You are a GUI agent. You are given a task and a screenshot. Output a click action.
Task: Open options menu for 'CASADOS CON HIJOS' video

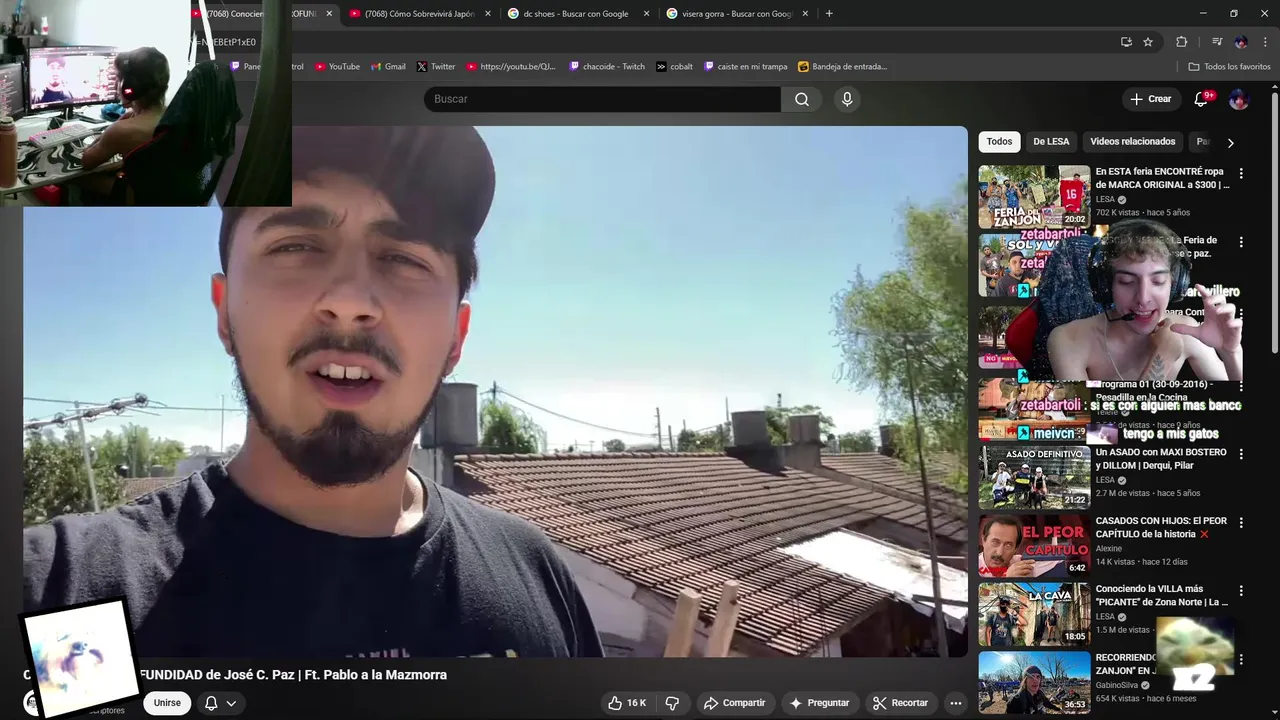point(1241,523)
